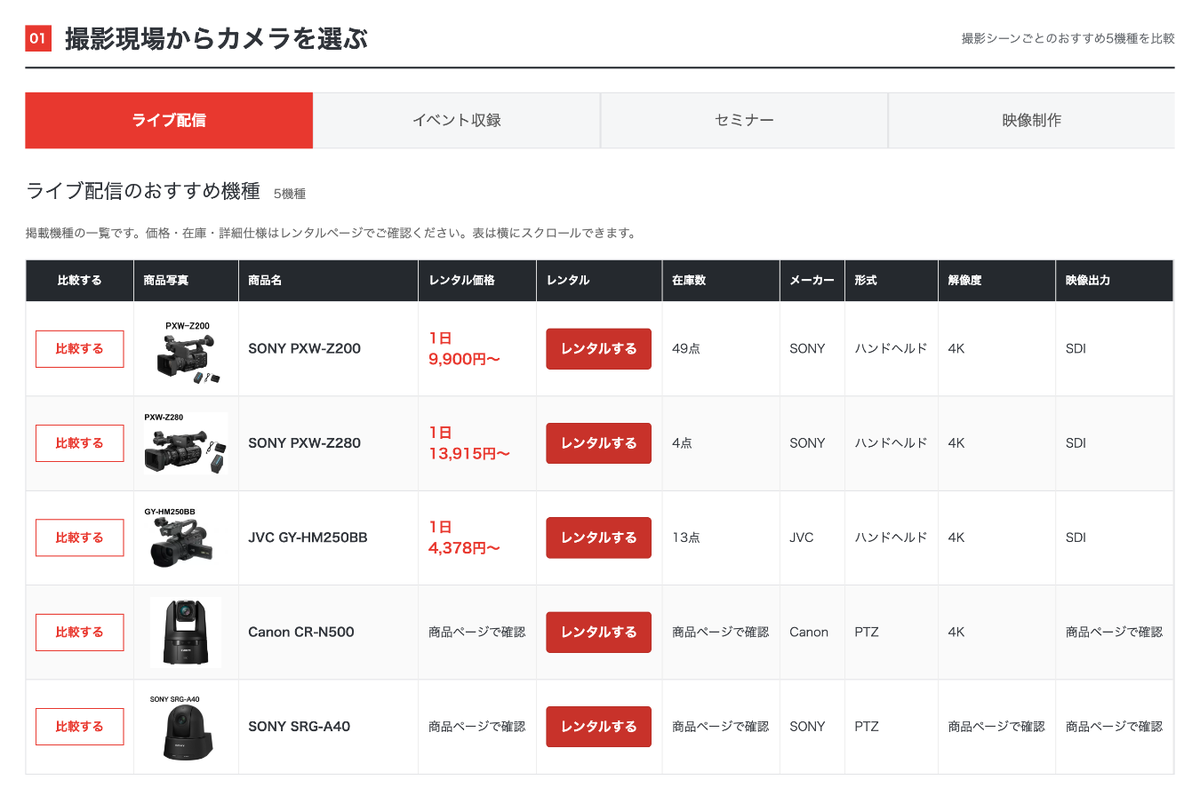The width and height of the screenshot is (1200, 796).
Task: Switch to the イベント収録 tab
Action: (x=457, y=120)
